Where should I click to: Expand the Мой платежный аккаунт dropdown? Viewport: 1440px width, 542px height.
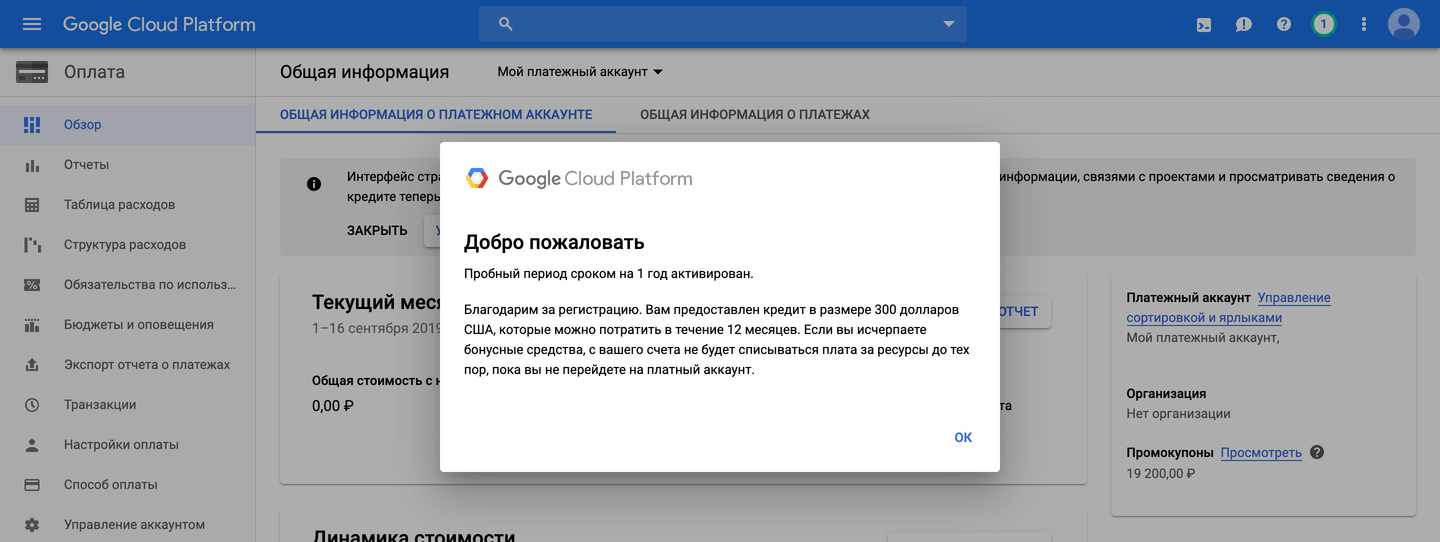pos(580,72)
